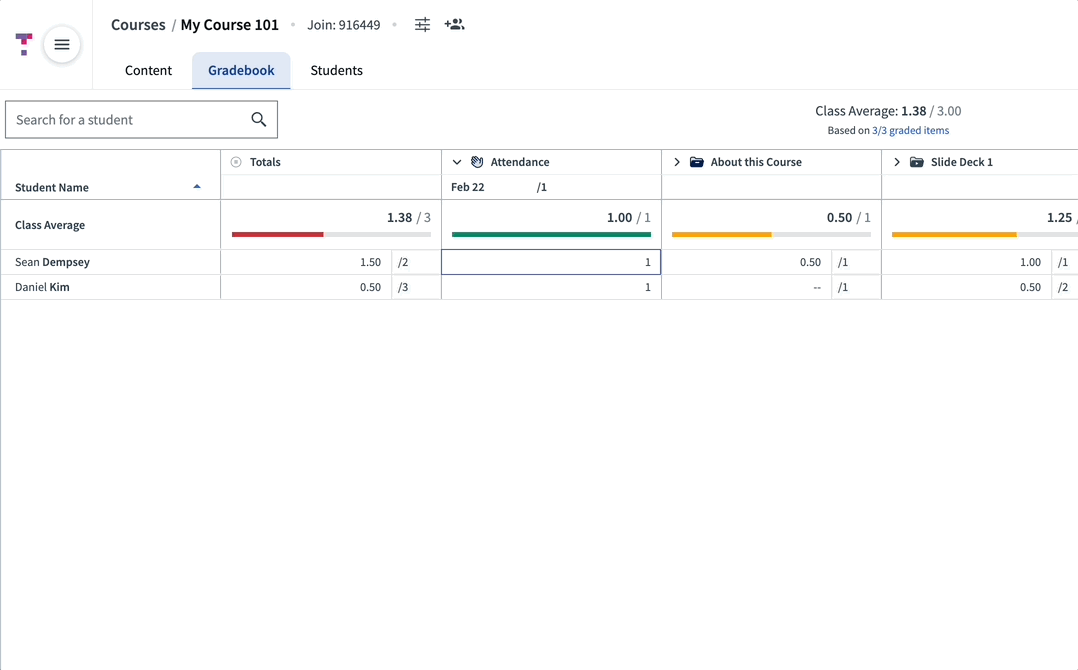Open course settings sliders icon
Screen dimensions: 1078x670
pos(422,25)
